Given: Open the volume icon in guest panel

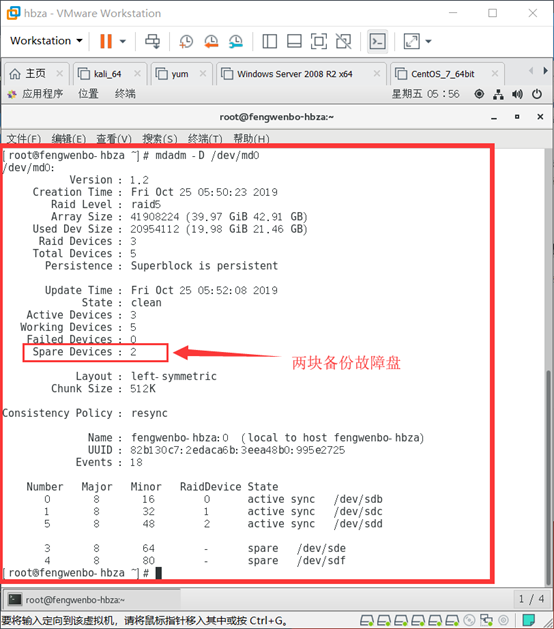Looking at the screenshot, I should [x=517, y=94].
